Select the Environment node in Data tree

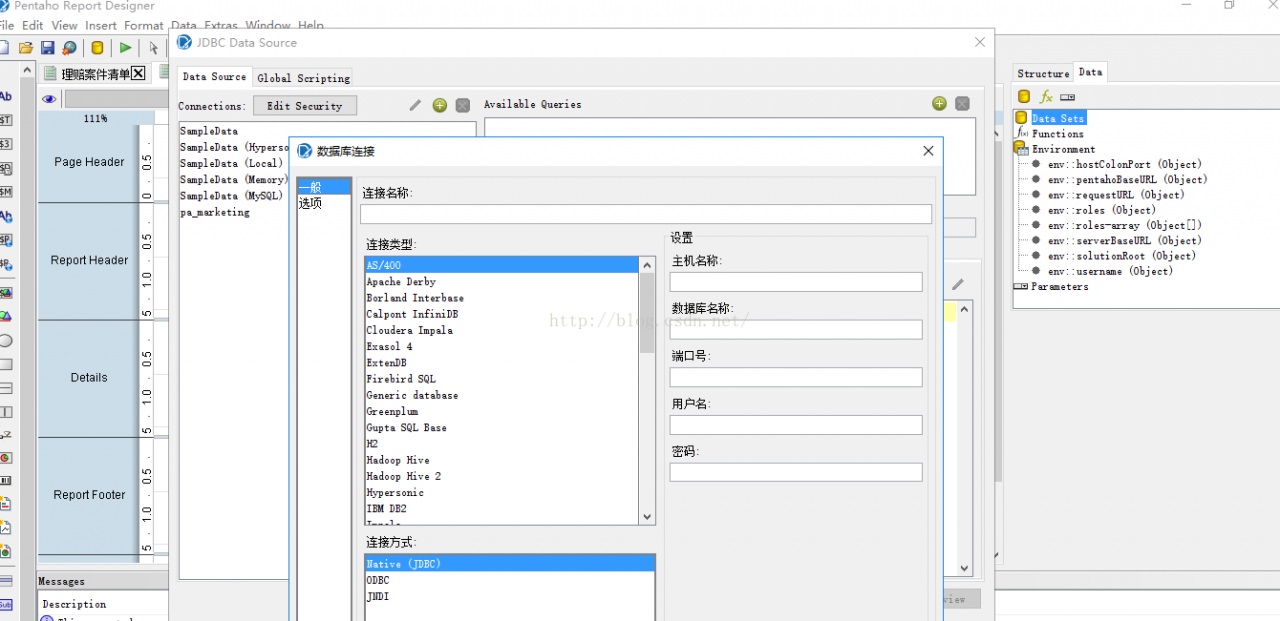(x=1063, y=149)
